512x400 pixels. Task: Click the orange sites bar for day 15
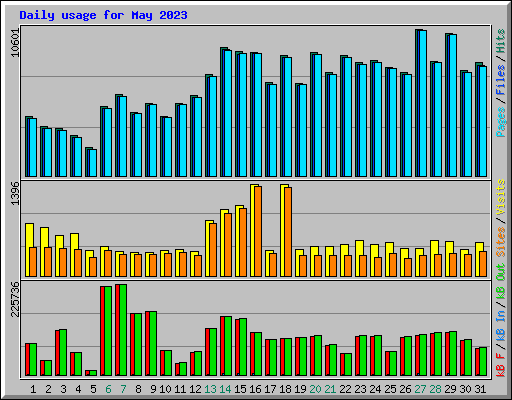pos(243,242)
